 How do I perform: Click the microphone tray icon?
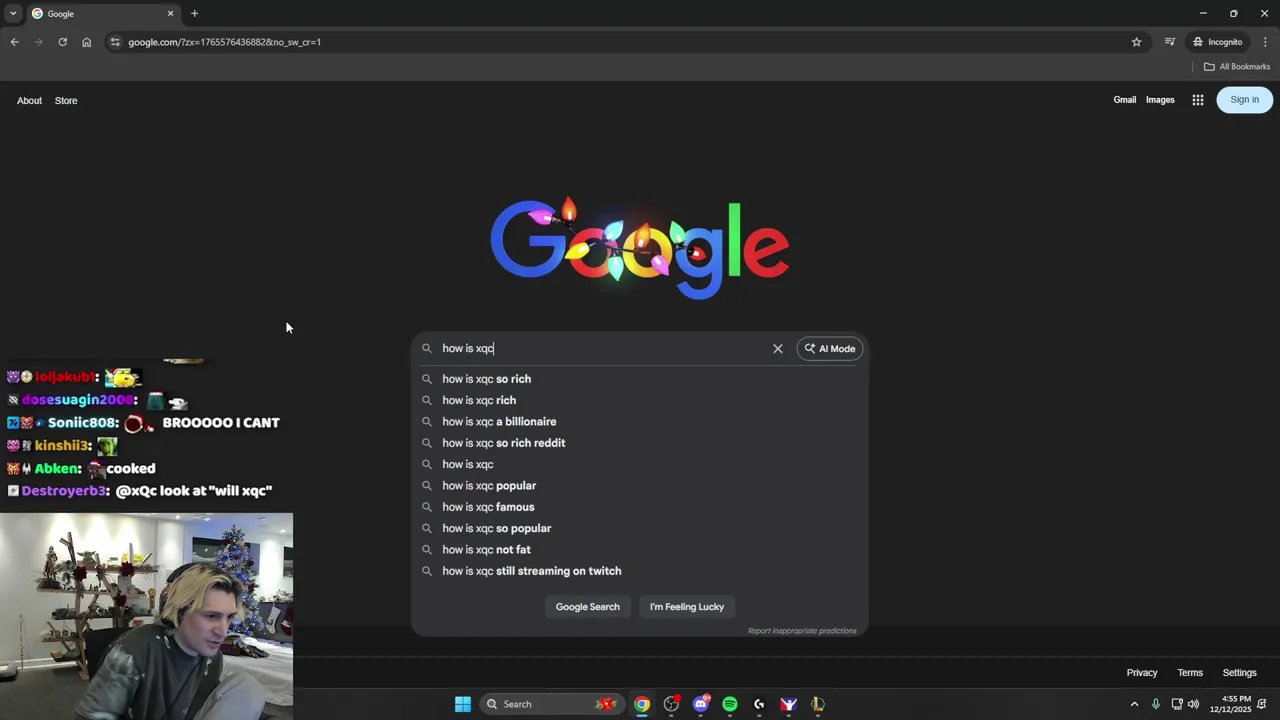pos(1156,704)
